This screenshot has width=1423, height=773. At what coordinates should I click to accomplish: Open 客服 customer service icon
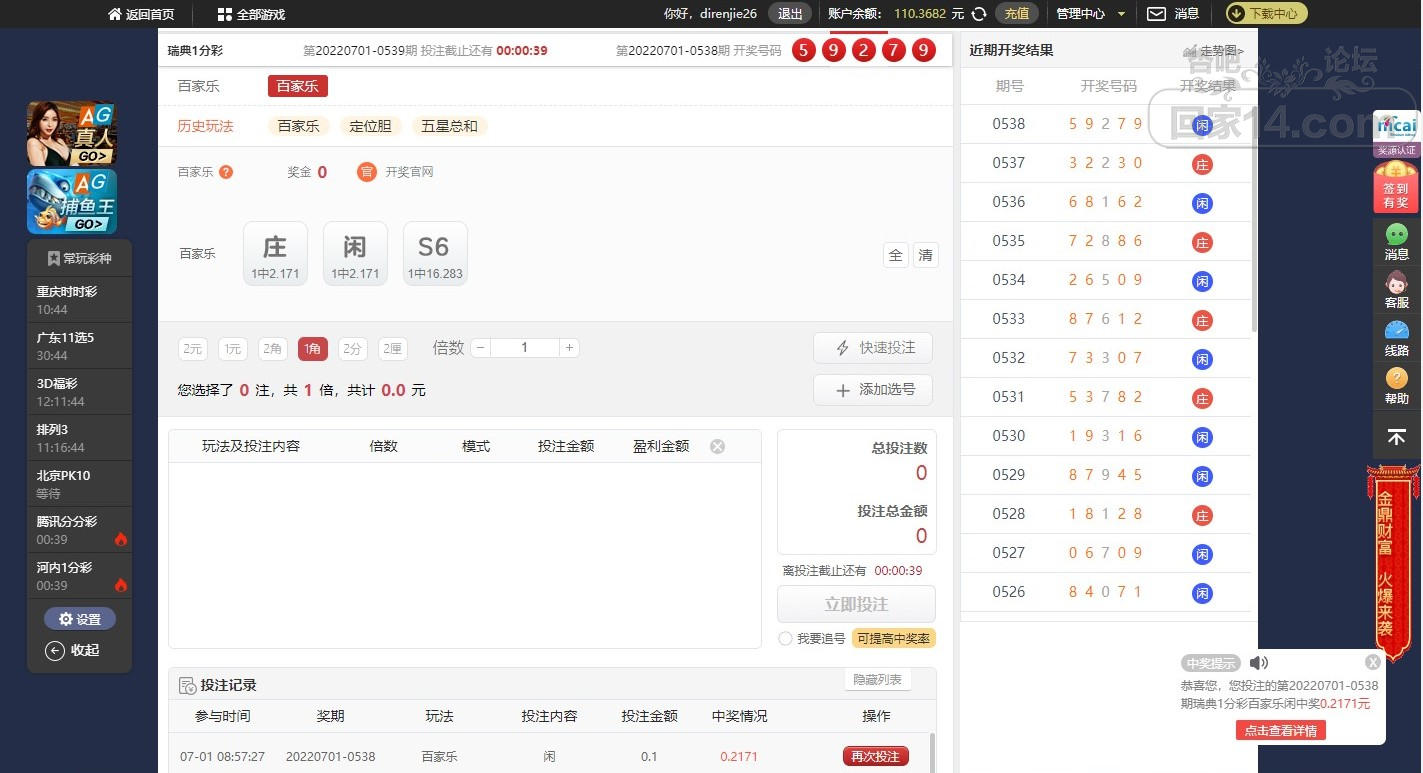(x=1396, y=288)
